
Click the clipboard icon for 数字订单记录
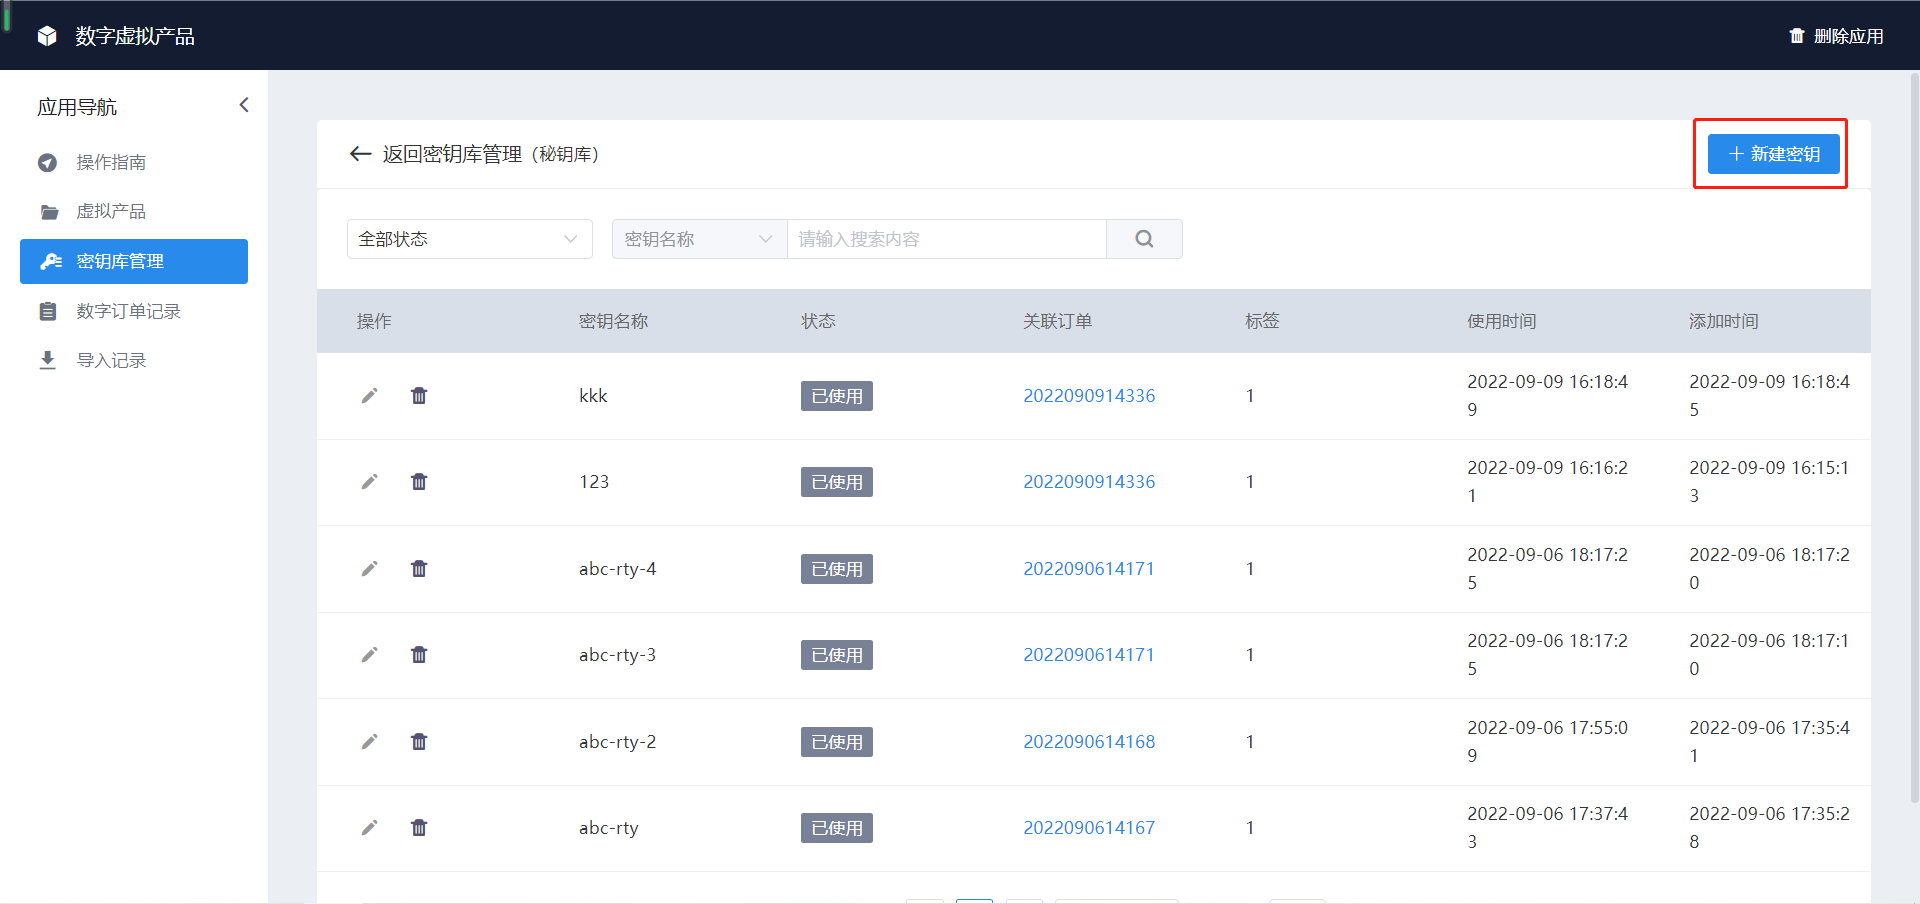coord(47,311)
